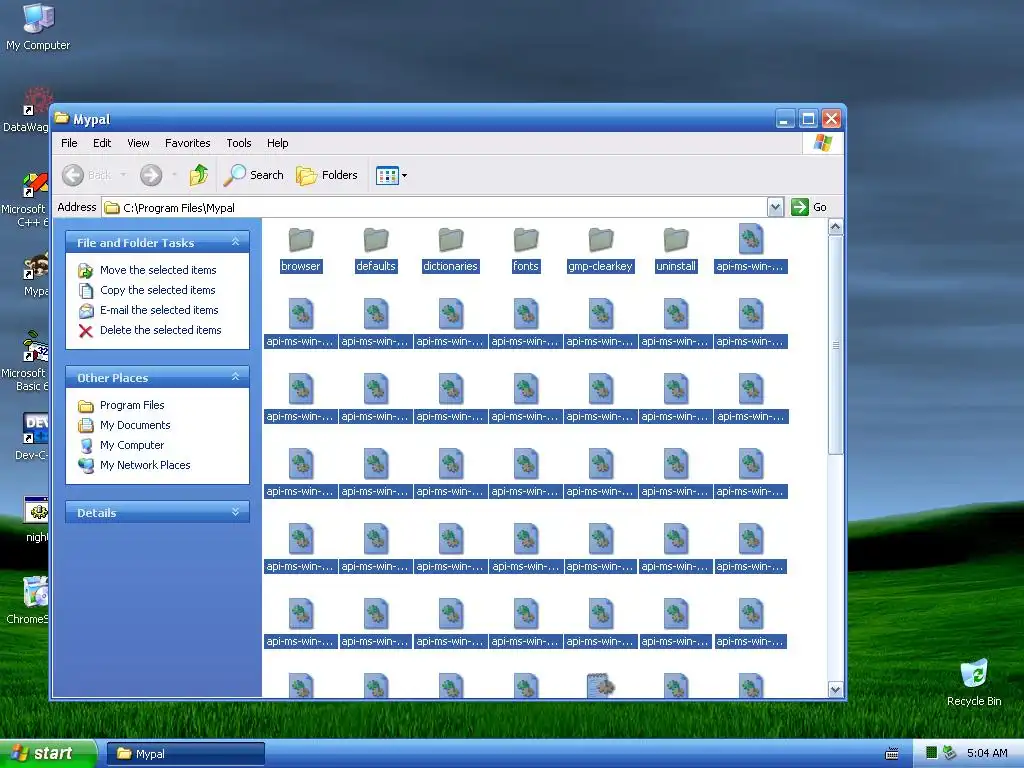Select the api-ms-win file beside uninstall folder
Screen dimensions: 1024x768
coord(750,249)
